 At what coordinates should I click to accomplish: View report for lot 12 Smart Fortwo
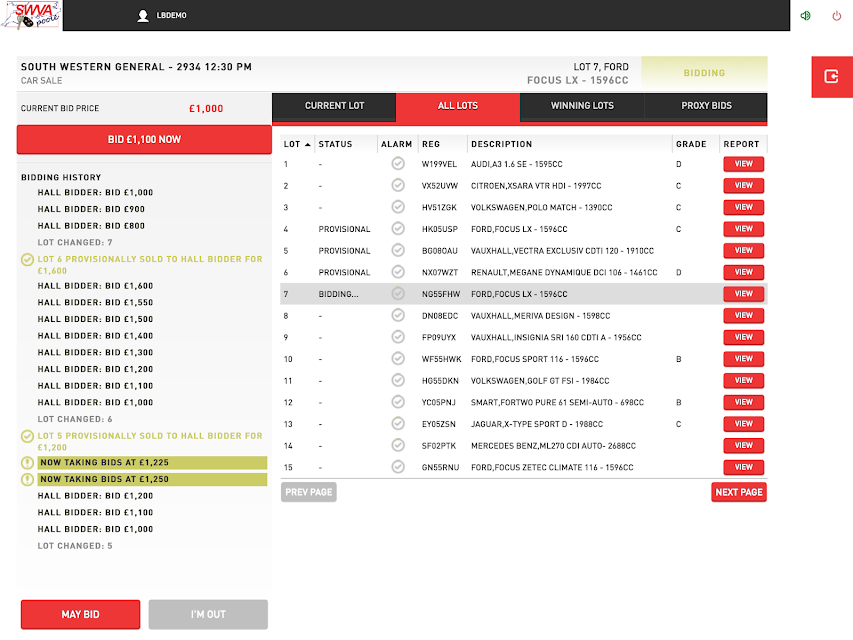pos(744,402)
